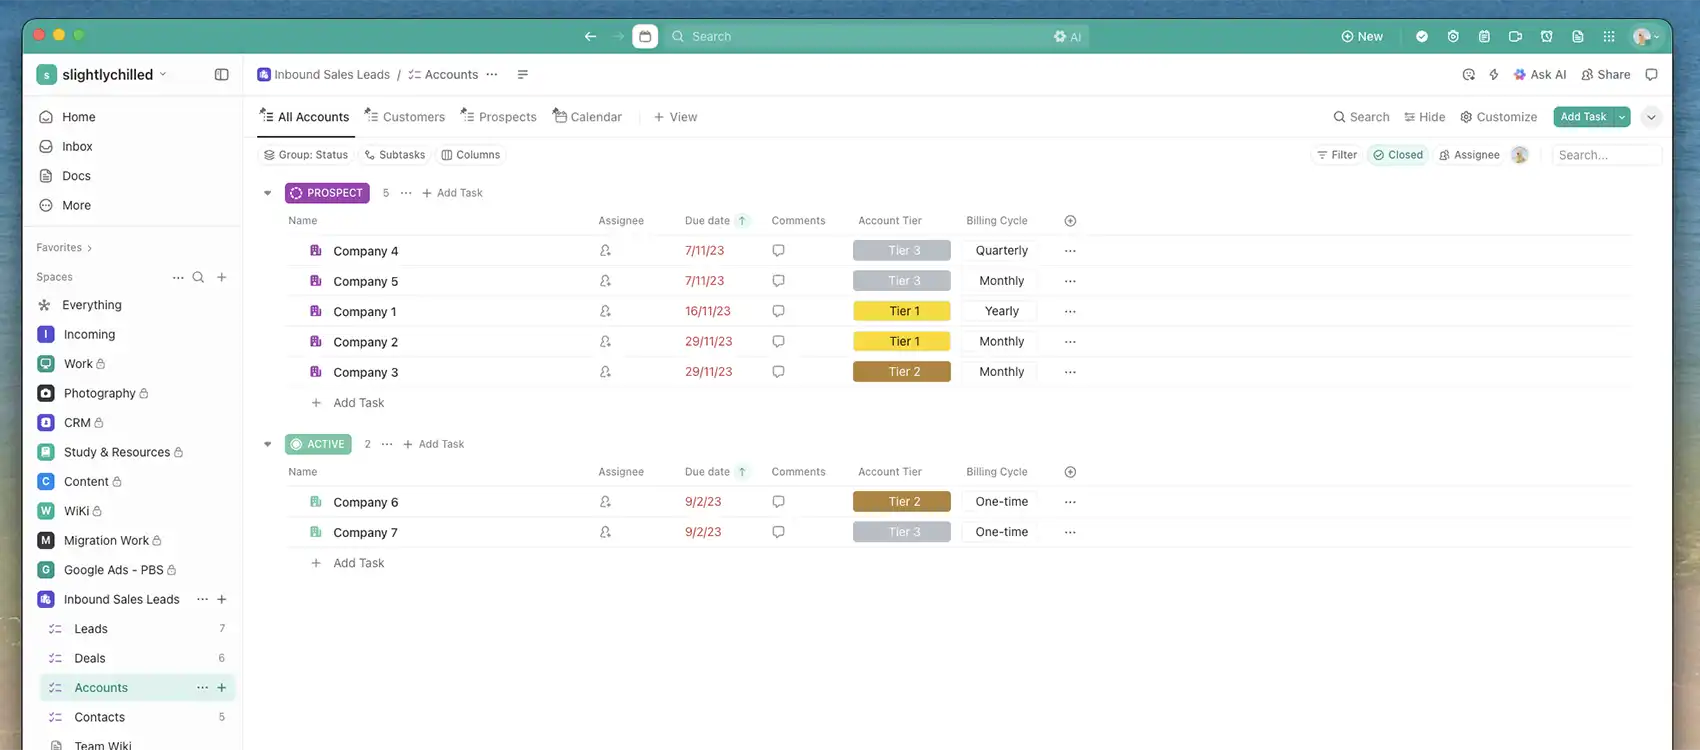1700x750 pixels.
Task: Toggle the sidebar collapse icon
Action: [221, 75]
